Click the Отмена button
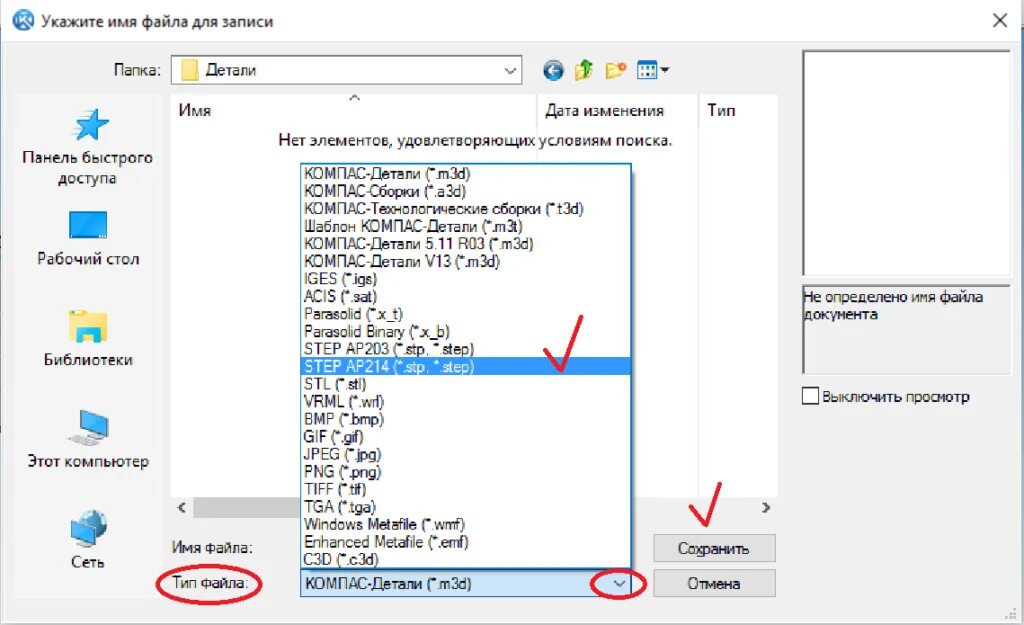The image size is (1024, 625). click(714, 583)
